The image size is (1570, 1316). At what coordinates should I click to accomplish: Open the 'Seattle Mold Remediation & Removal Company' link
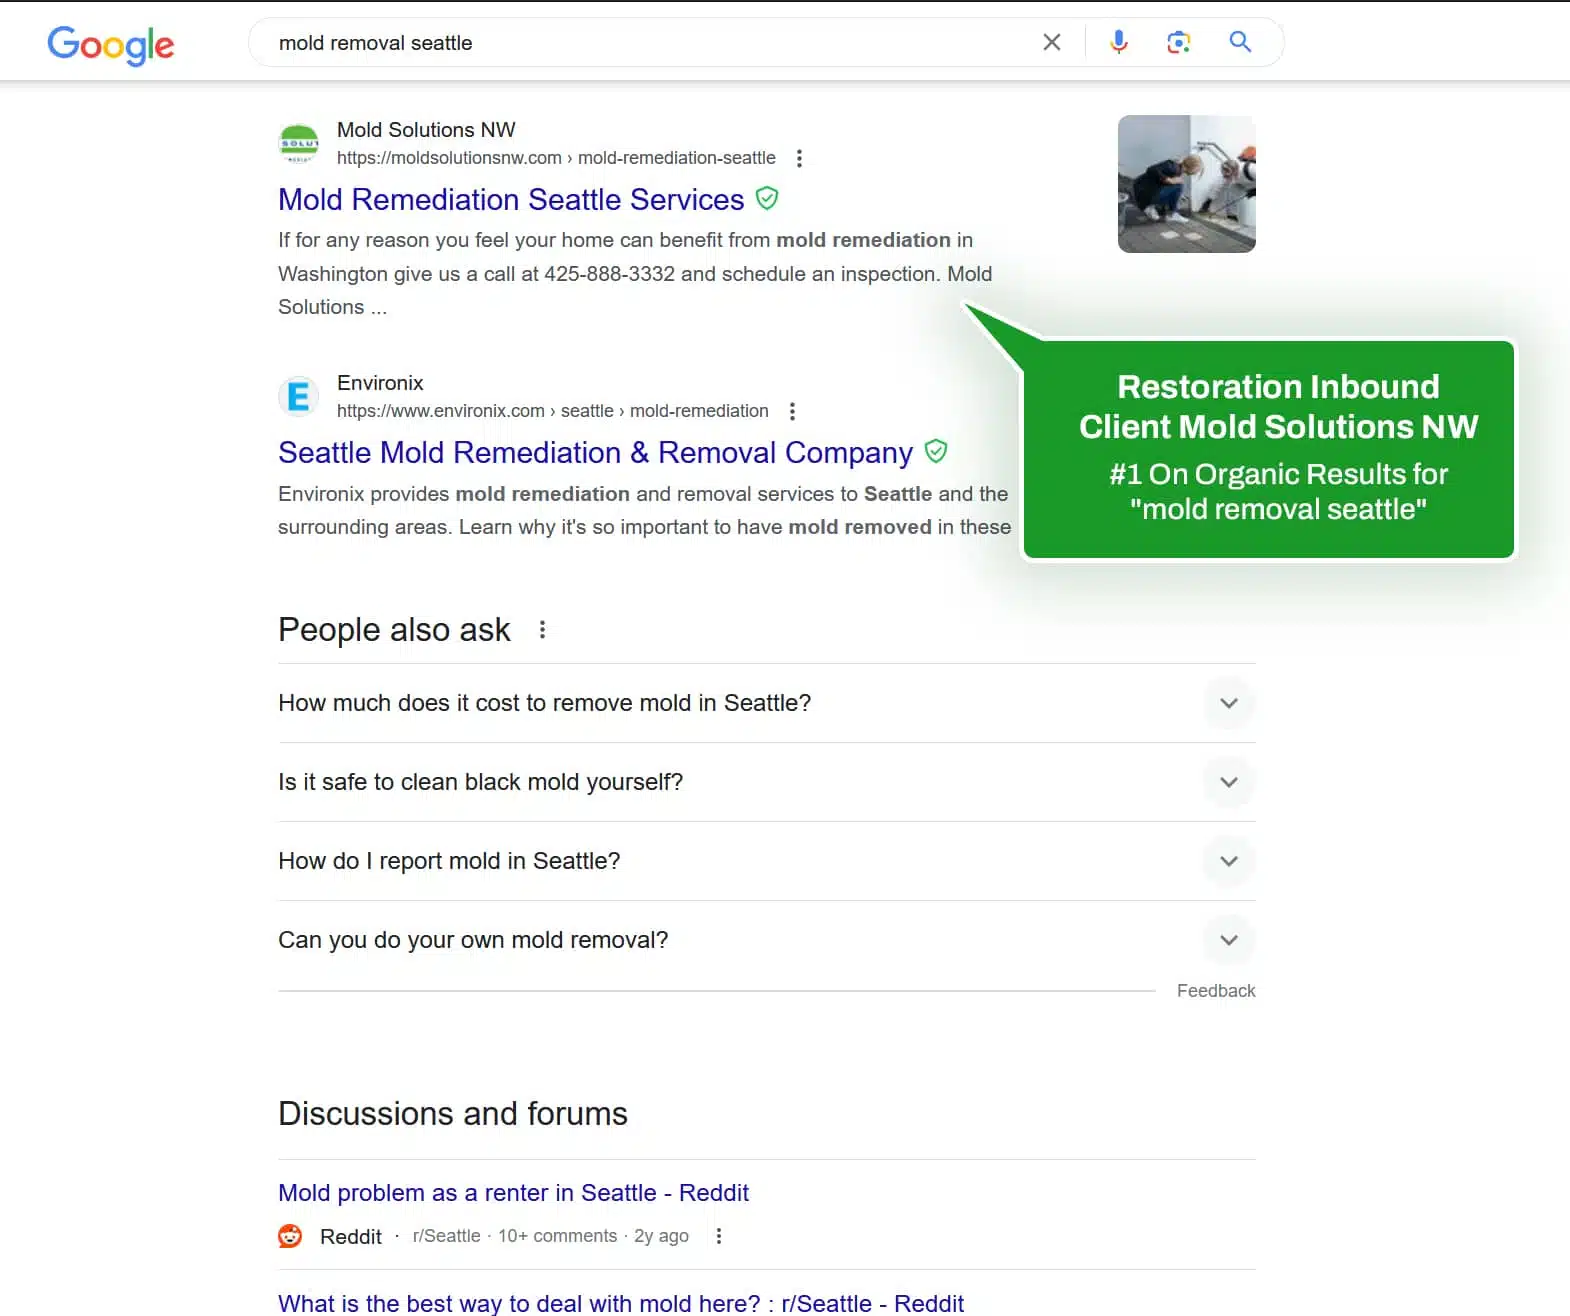coord(596,452)
